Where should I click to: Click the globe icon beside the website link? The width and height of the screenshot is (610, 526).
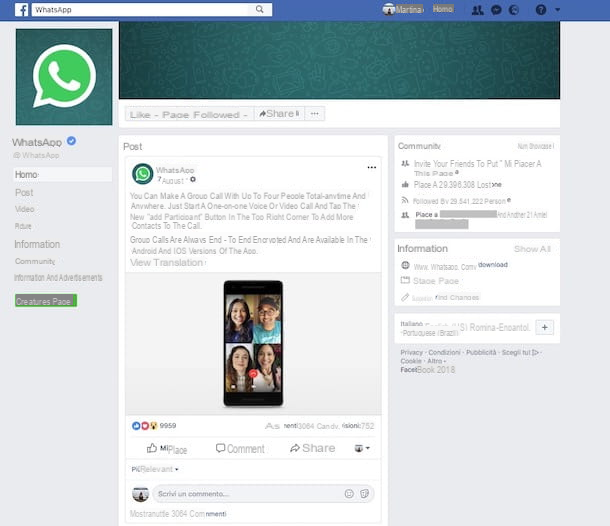tap(405, 265)
